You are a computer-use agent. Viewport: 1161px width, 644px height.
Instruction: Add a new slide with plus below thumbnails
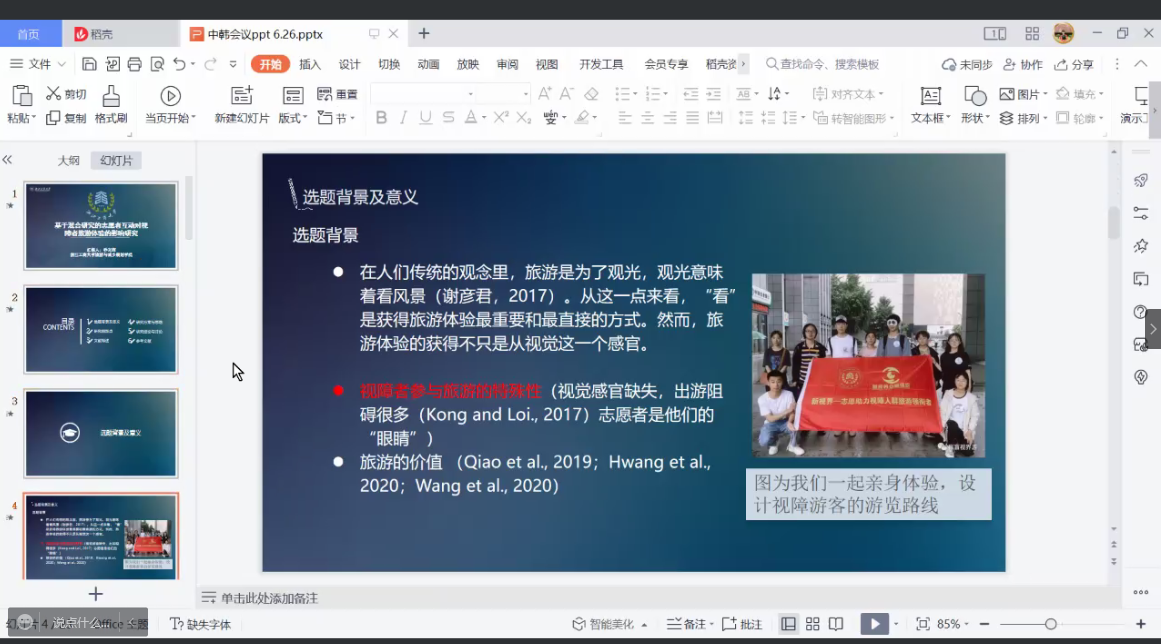96,594
